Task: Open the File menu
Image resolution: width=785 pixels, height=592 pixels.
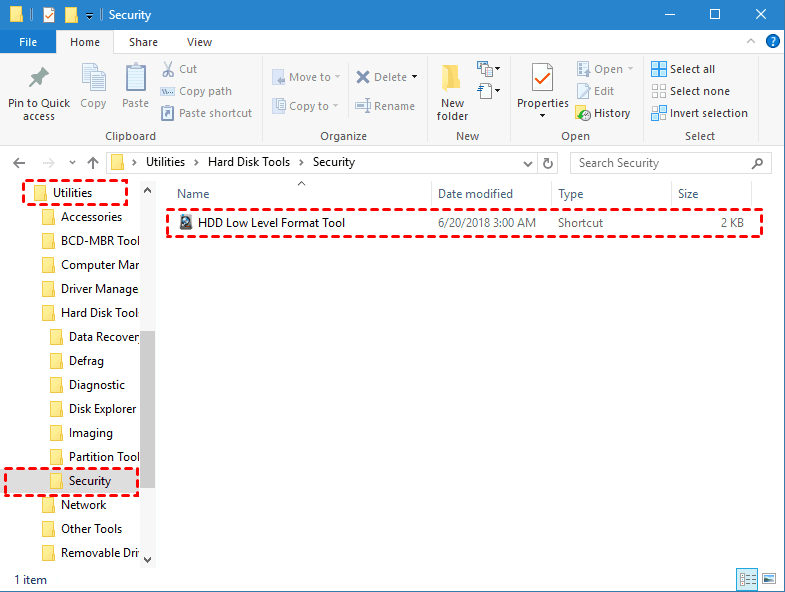Action: click(x=28, y=42)
